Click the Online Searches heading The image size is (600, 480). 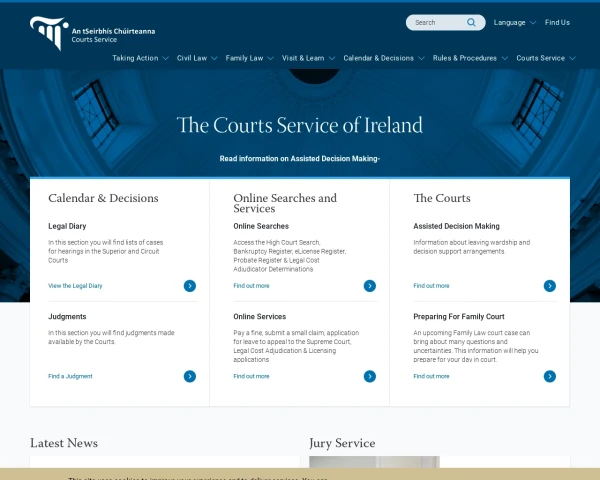coord(261,226)
